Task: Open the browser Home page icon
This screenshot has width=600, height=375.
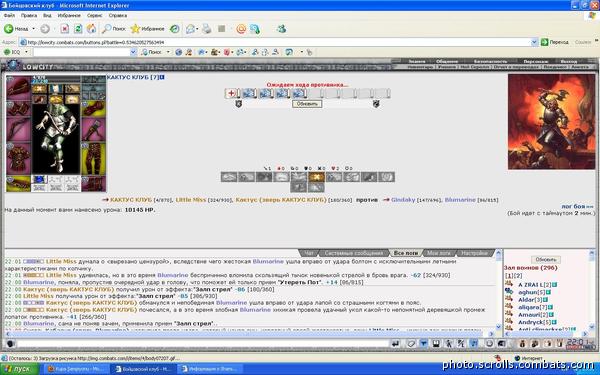Action: pos(91,29)
